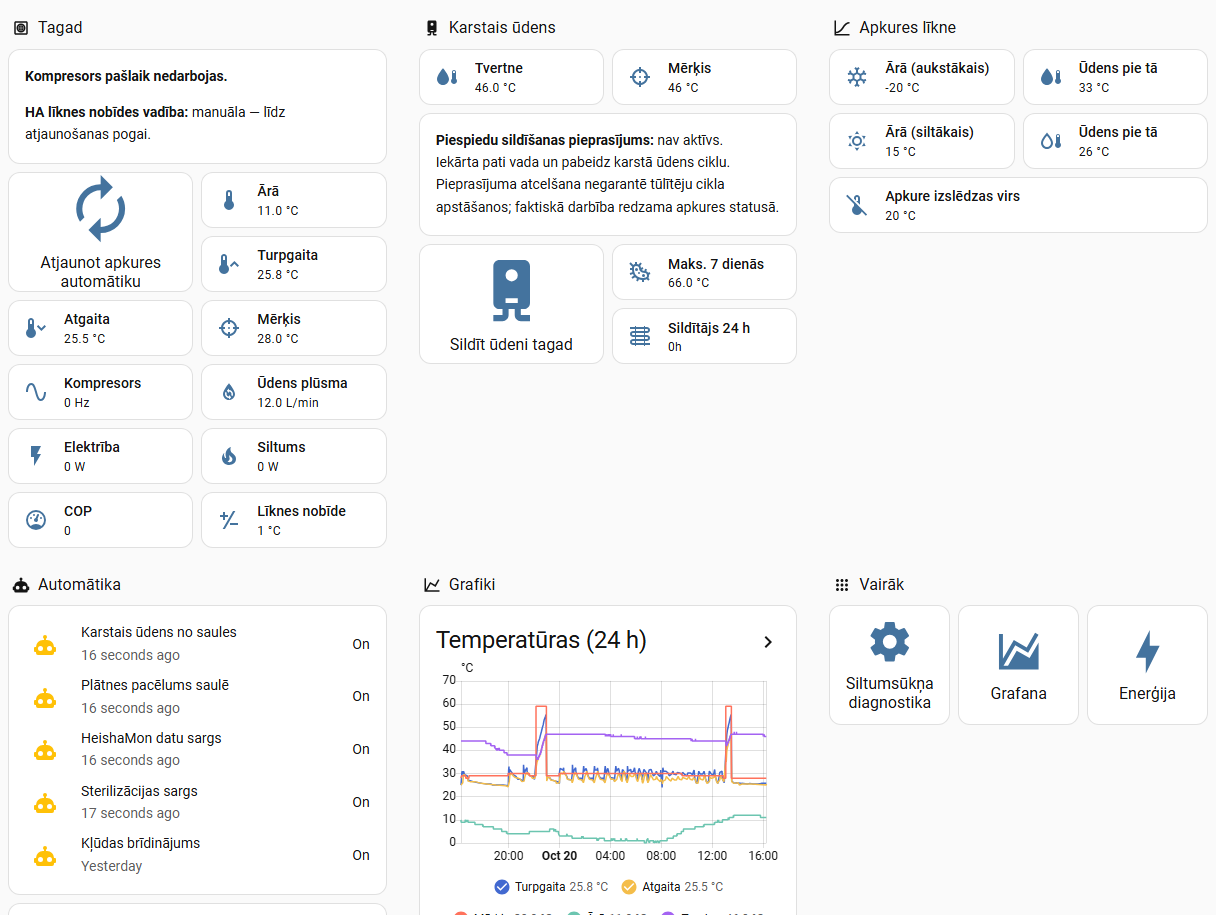Select the Līknes nobīde plus-minus icon

coord(229,520)
